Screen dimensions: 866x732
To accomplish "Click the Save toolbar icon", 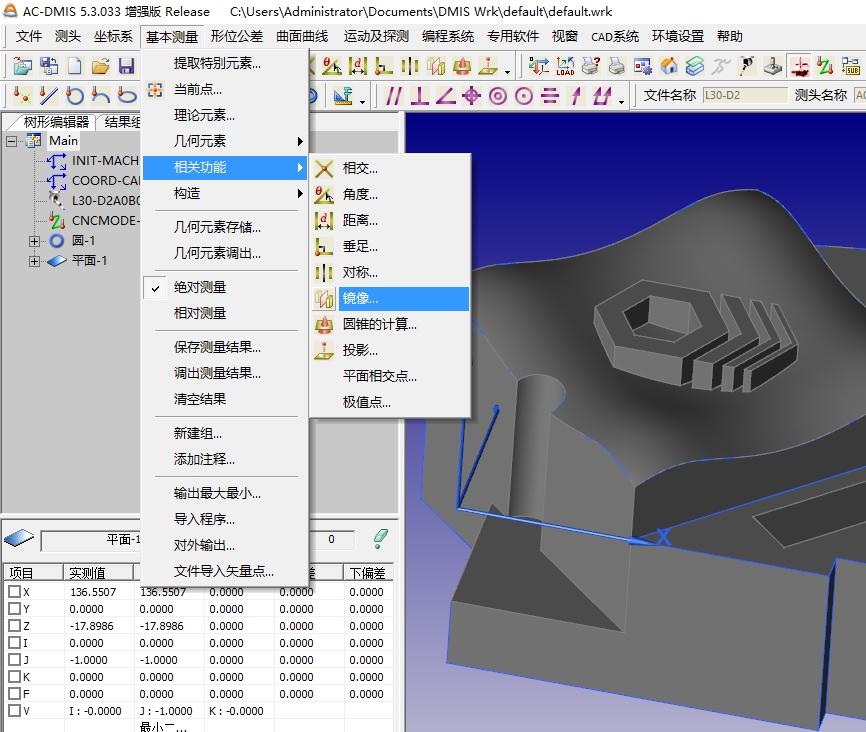I will pyautogui.click(x=126, y=67).
